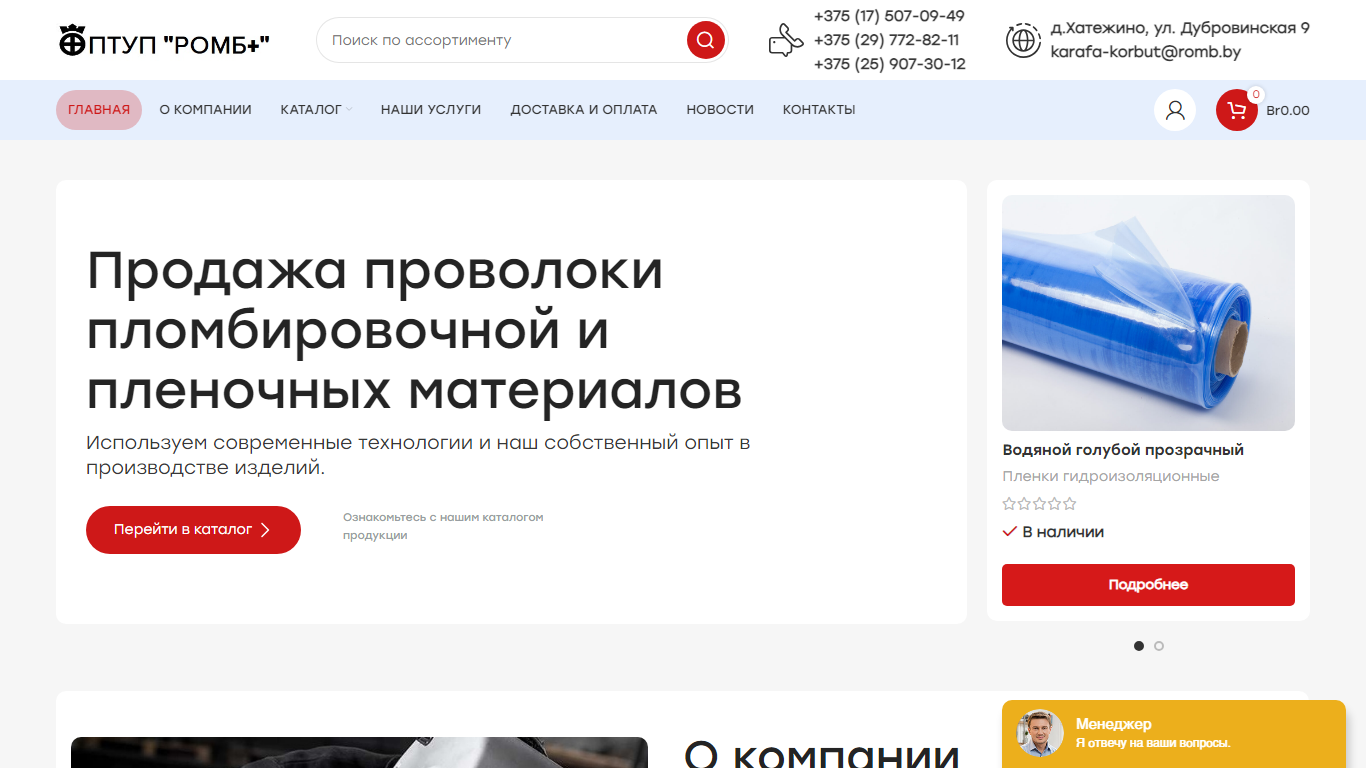Open the Новости menu item
Image resolution: width=1366 pixels, height=768 pixels.
tap(720, 110)
